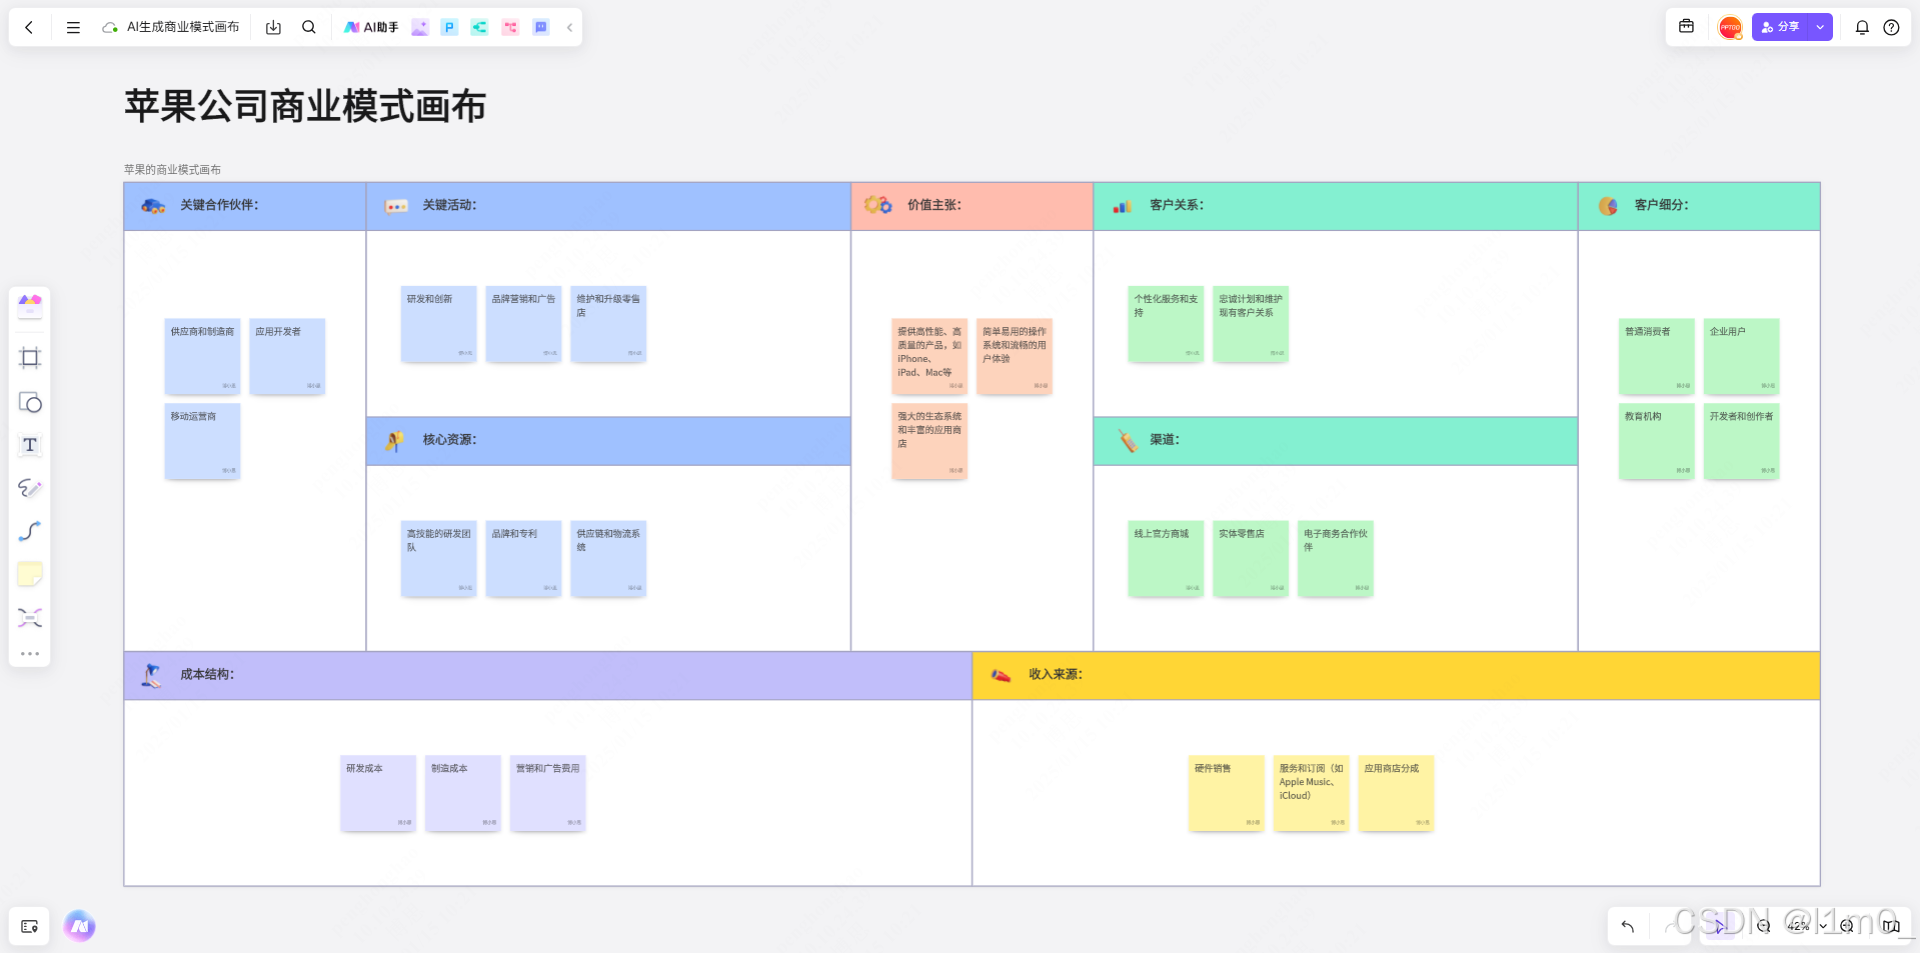Select the 研发和创新 sticky note
This screenshot has width=1920, height=953.
coord(439,324)
